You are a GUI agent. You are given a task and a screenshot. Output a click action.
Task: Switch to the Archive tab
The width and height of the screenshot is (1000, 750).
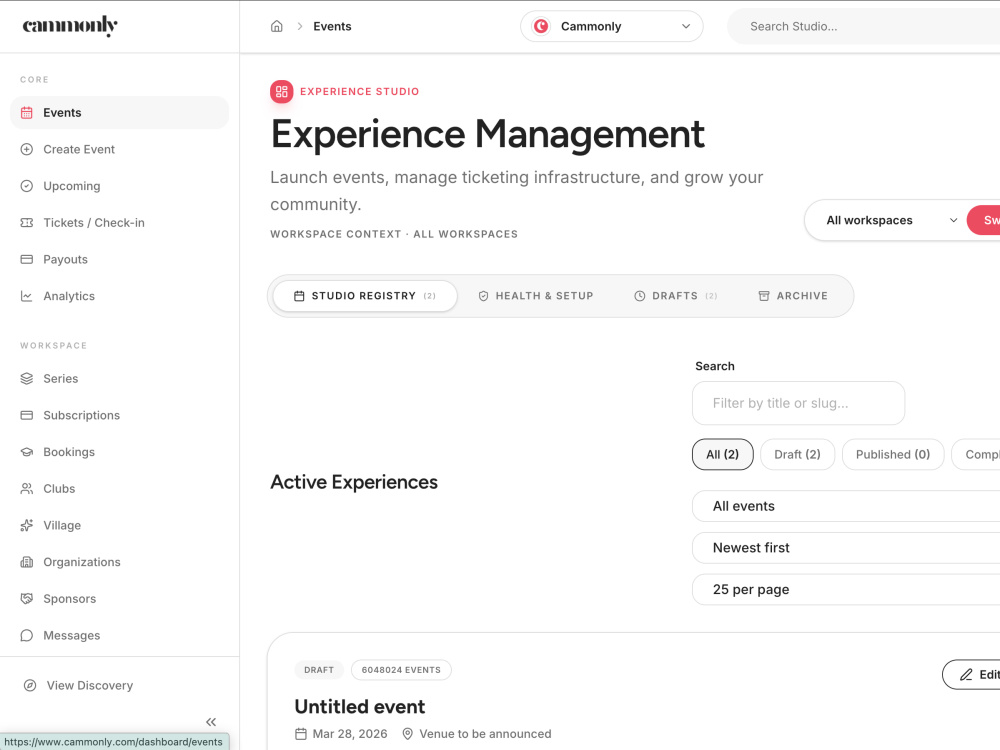pos(793,296)
